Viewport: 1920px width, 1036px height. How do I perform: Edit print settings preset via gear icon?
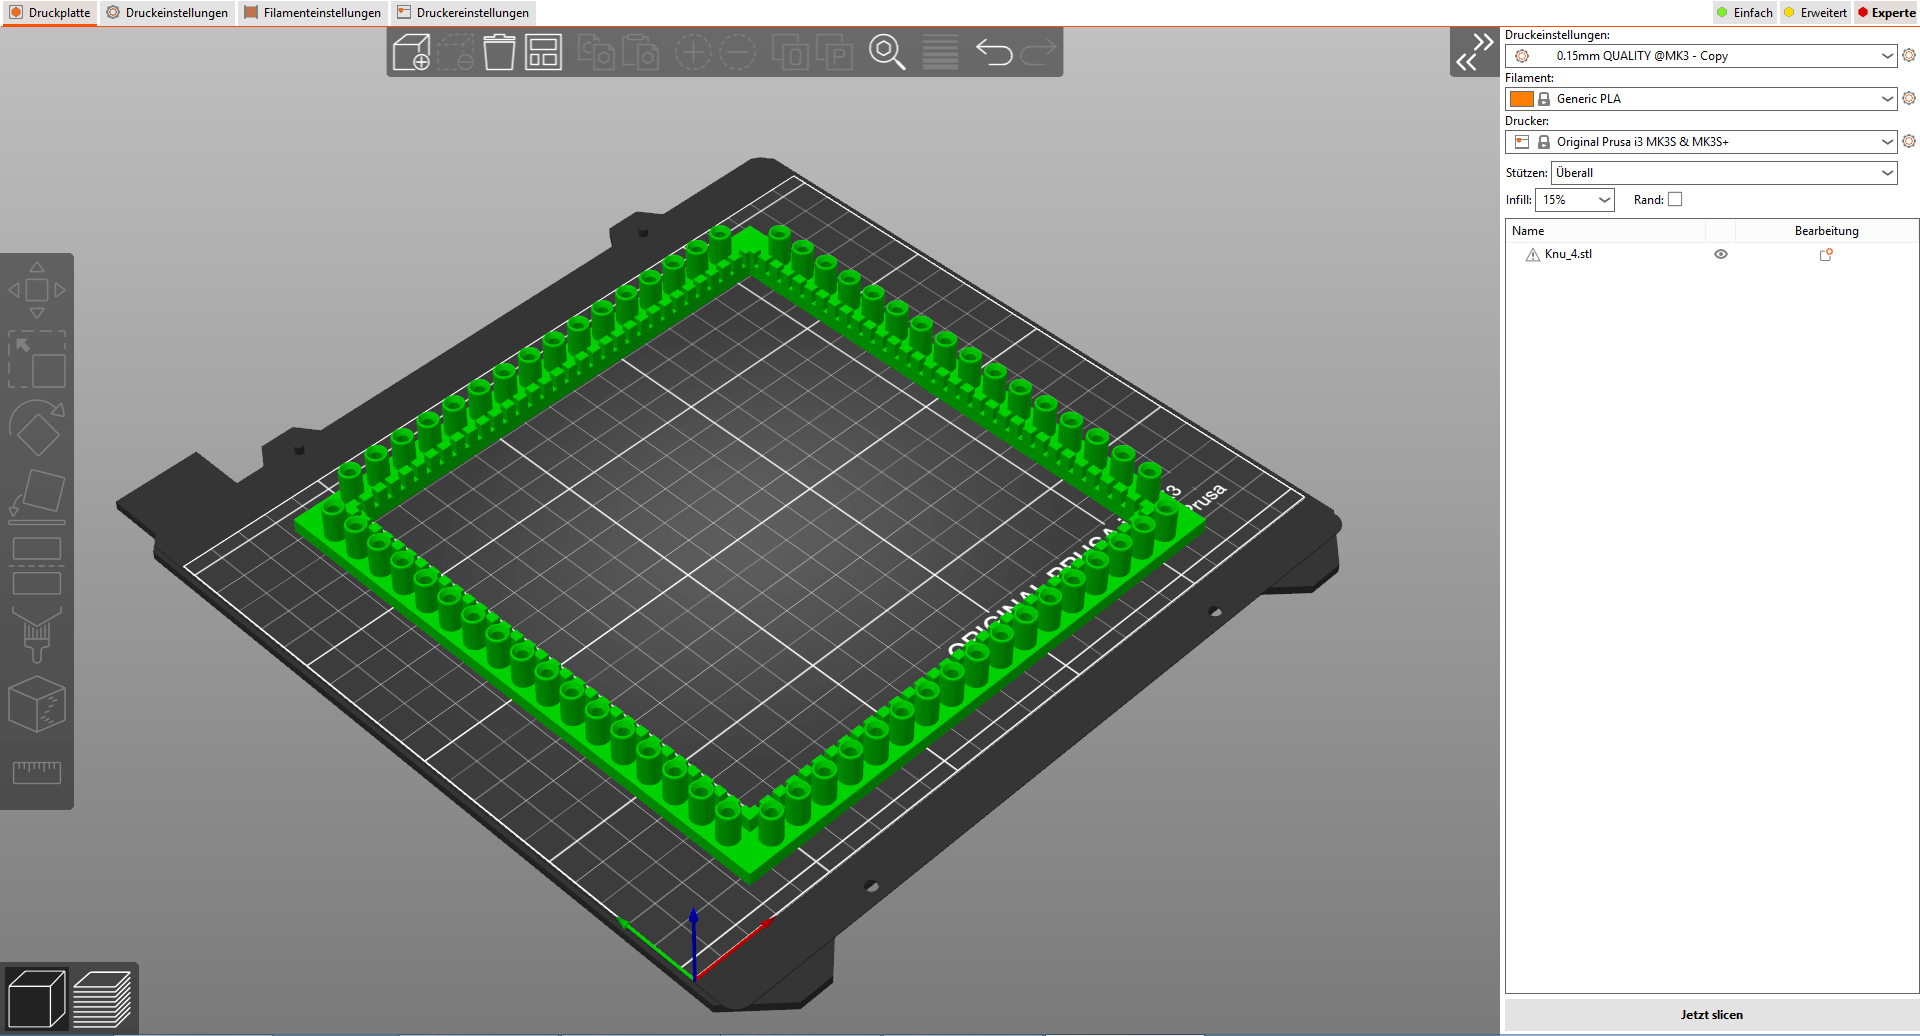click(1909, 55)
